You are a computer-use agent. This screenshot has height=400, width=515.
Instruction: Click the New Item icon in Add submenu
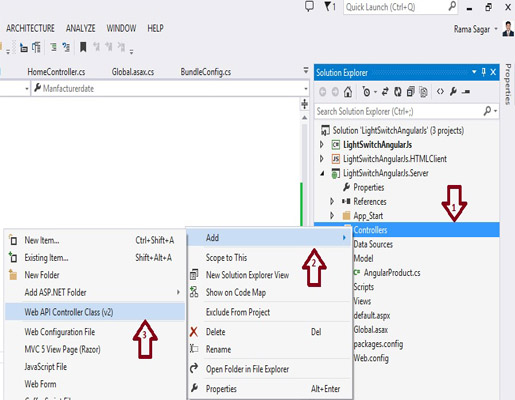click(13, 240)
